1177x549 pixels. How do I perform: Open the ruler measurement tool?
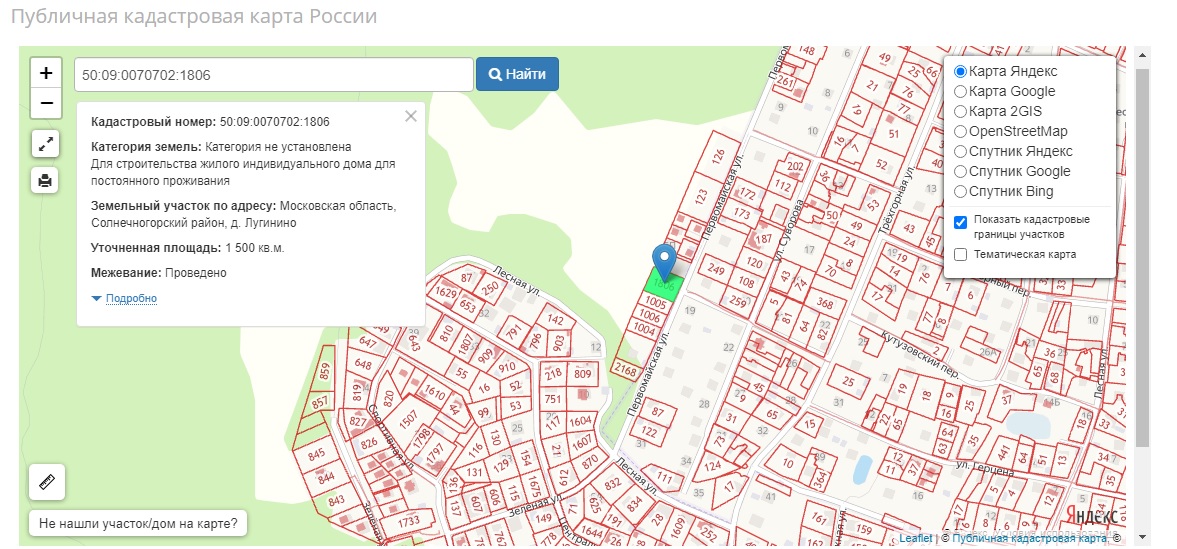point(47,481)
